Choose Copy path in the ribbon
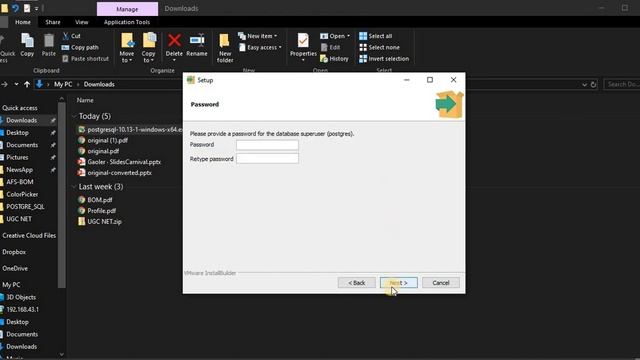The image size is (640, 360). coord(80,47)
